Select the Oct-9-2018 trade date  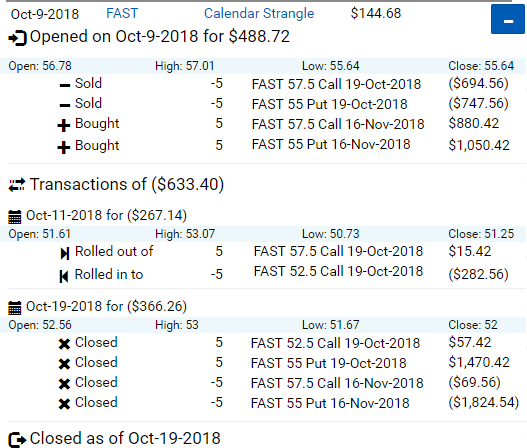(x=45, y=14)
